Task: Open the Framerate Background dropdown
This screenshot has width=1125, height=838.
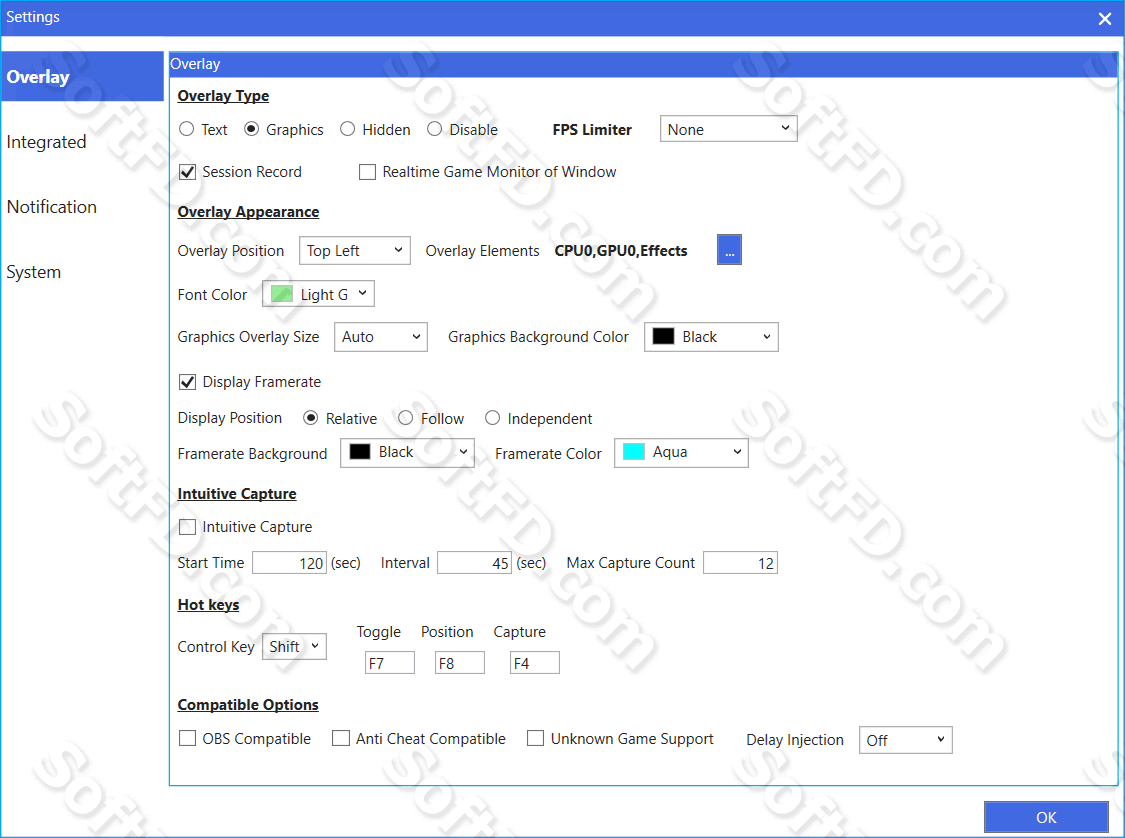Action: coord(407,452)
